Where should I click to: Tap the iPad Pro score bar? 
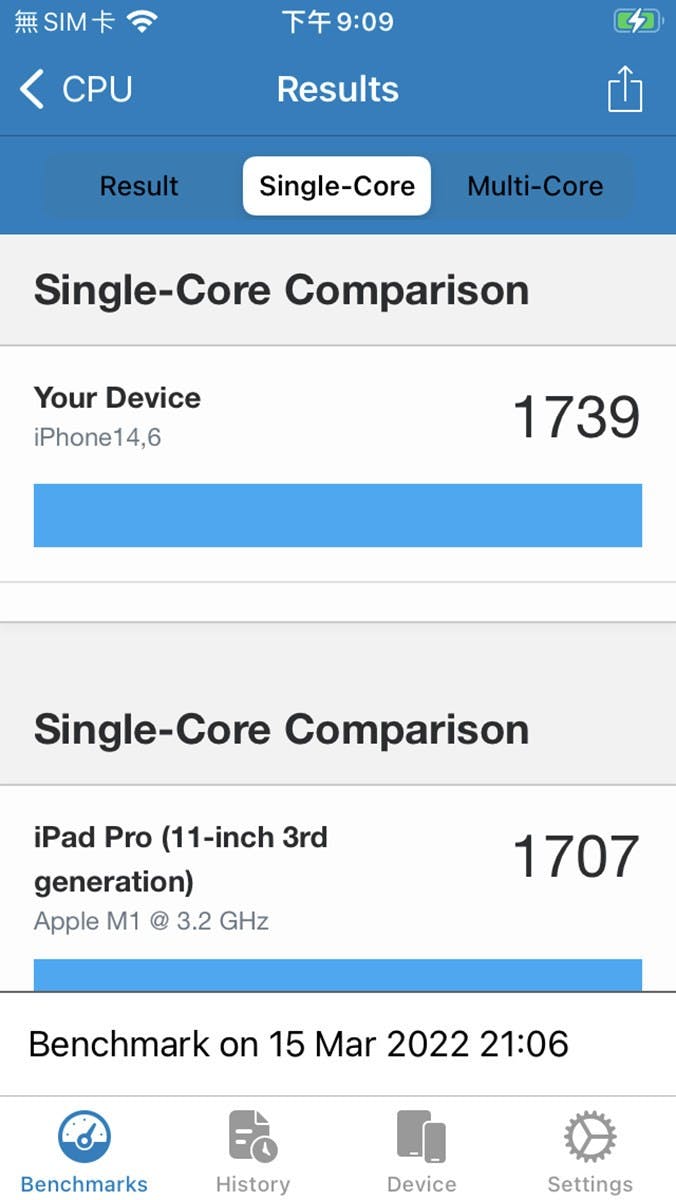click(x=338, y=974)
